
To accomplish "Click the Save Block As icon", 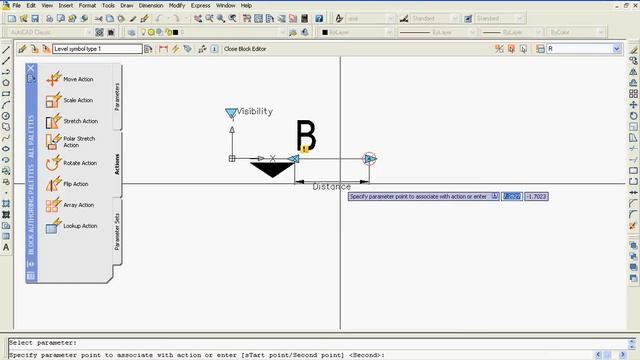I will coord(46,49).
